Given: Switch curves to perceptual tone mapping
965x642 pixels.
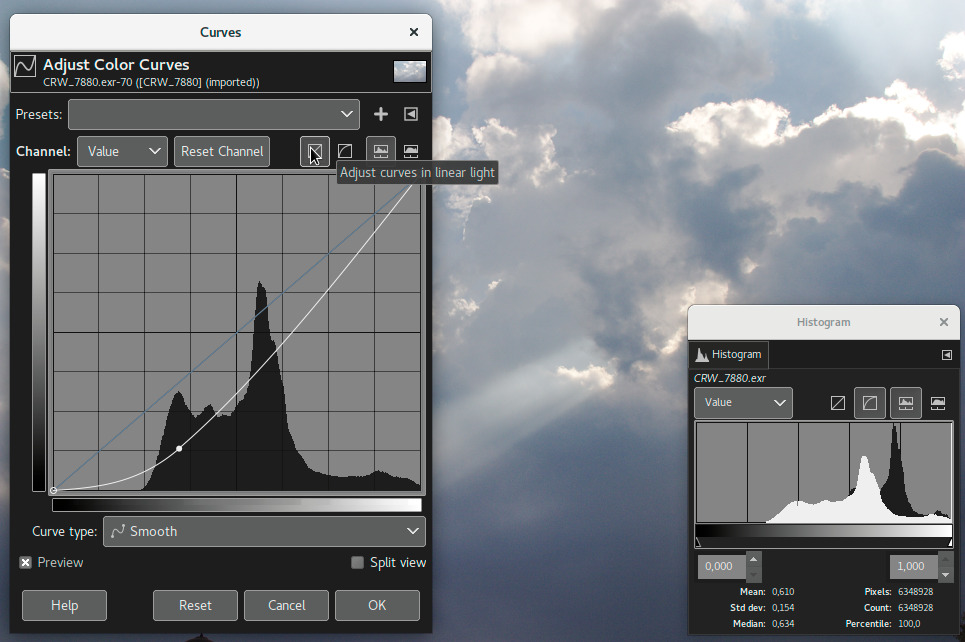Looking at the screenshot, I should pos(345,150).
